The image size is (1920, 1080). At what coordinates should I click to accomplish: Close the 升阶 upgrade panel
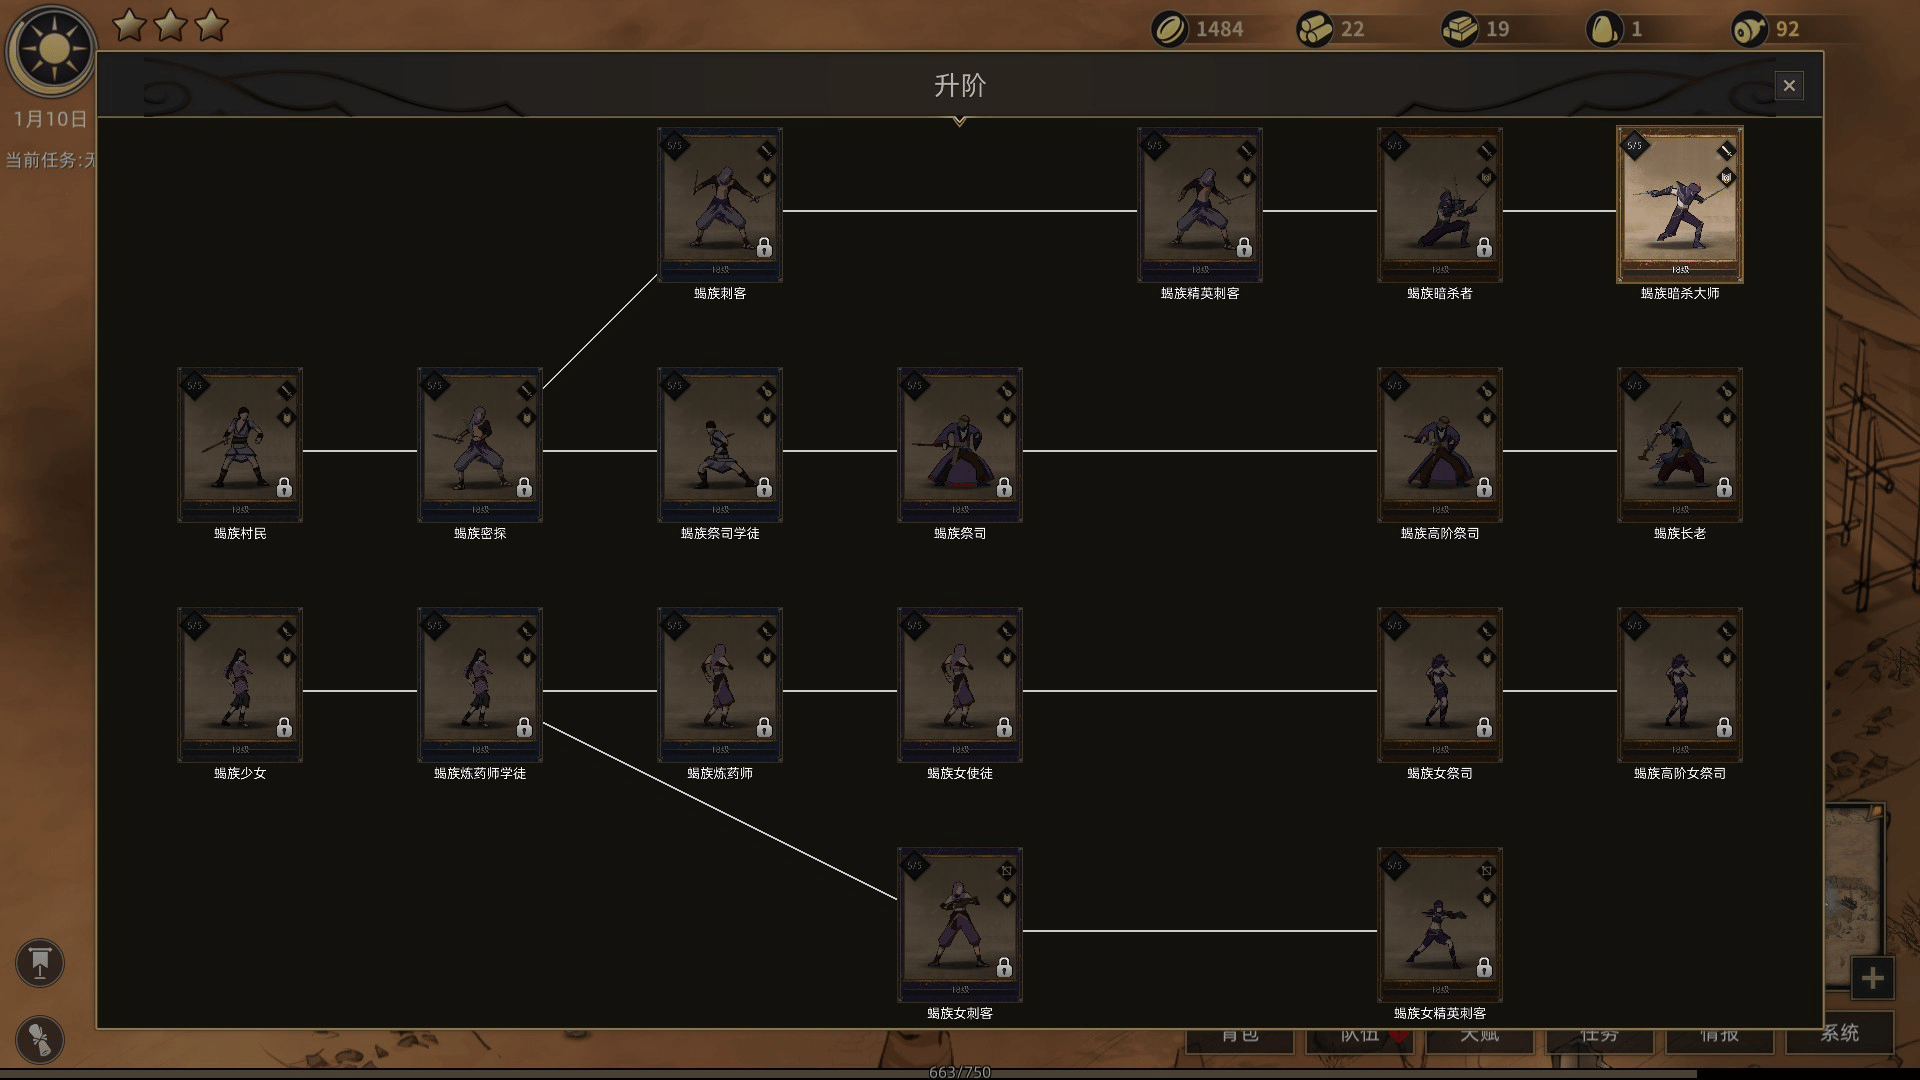tap(1789, 86)
